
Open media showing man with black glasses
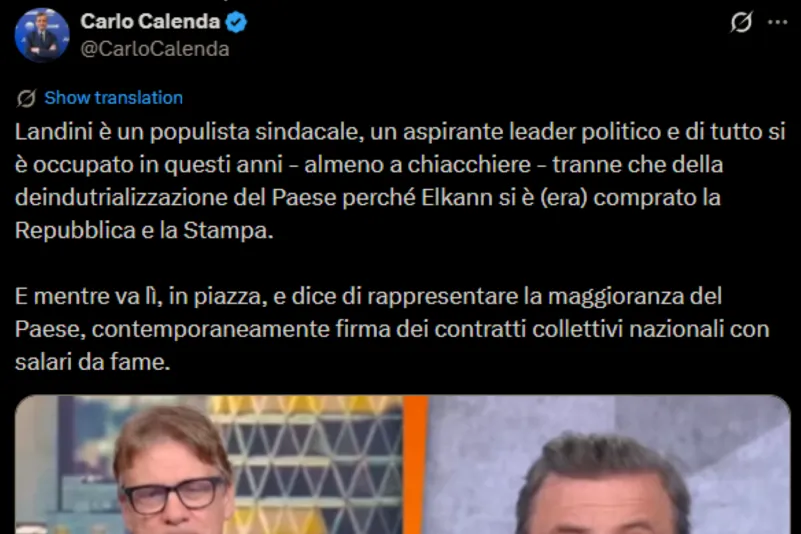(x=209, y=465)
